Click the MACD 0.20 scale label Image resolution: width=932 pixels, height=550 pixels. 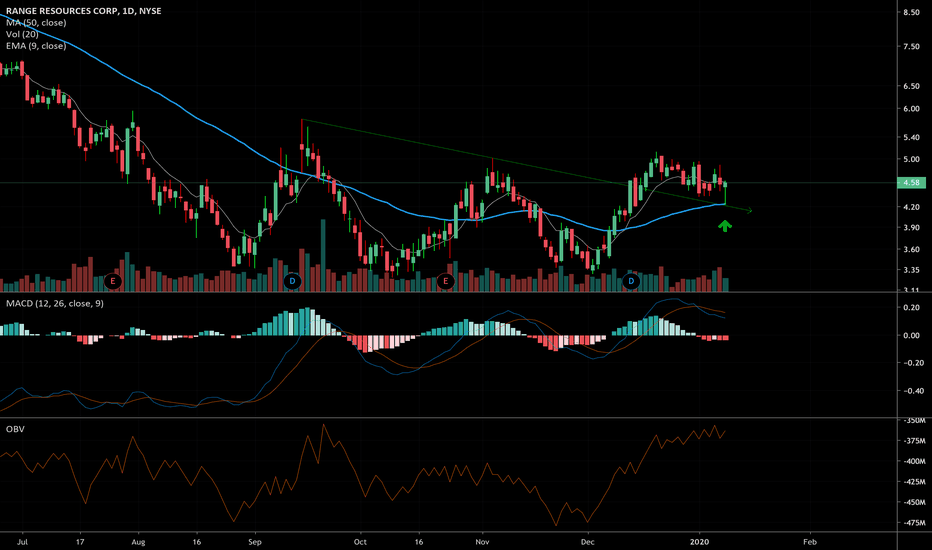click(x=911, y=307)
